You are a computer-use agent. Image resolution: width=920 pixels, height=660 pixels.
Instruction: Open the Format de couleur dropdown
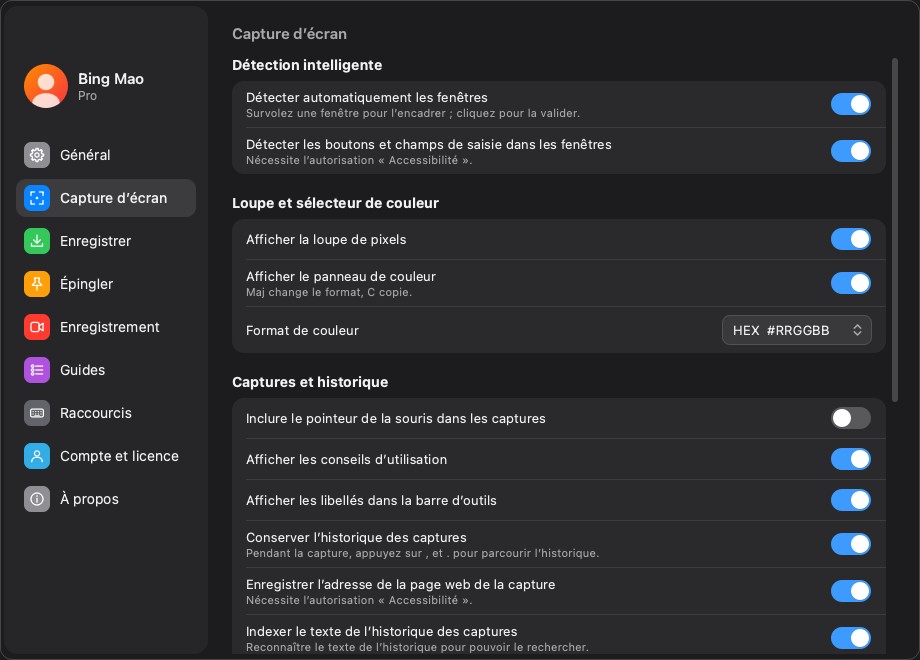tap(796, 330)
